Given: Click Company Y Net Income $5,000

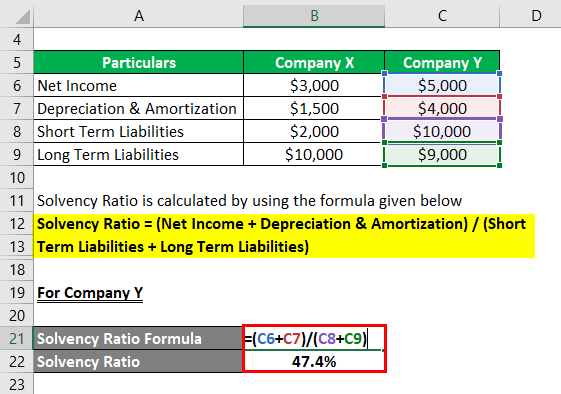Looking at the screenshot, I should (442, 86).
